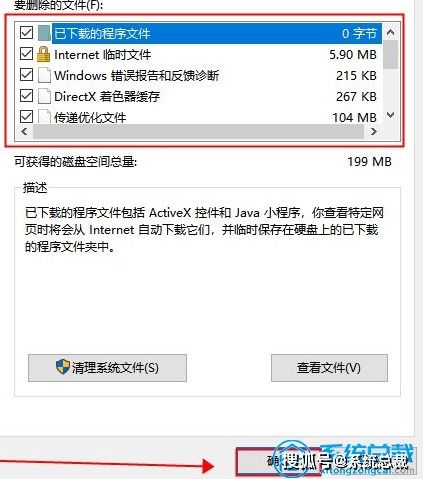Click the 确定 button at the bottom
This screenshot has height=479, width=423.
[275, 462]
